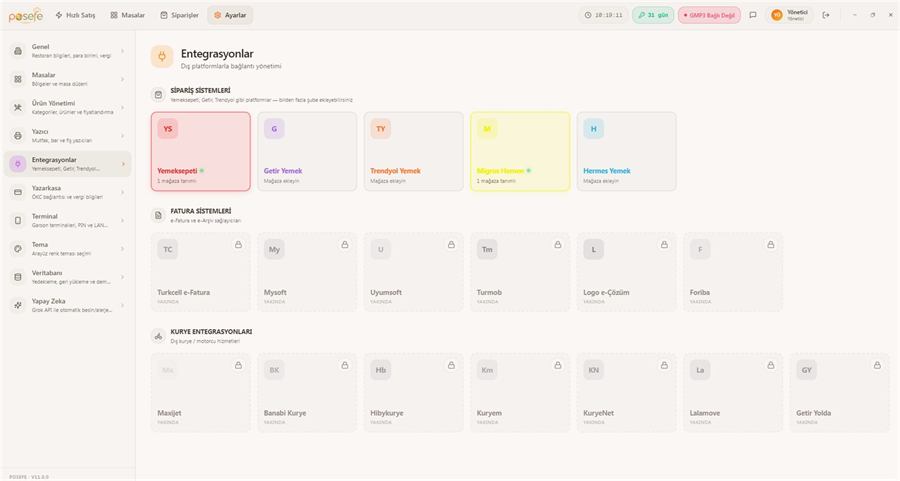This screenshot has width=900, height=481.
Task: Click the Yazarkasa card icon
Action: click(18, 192)
